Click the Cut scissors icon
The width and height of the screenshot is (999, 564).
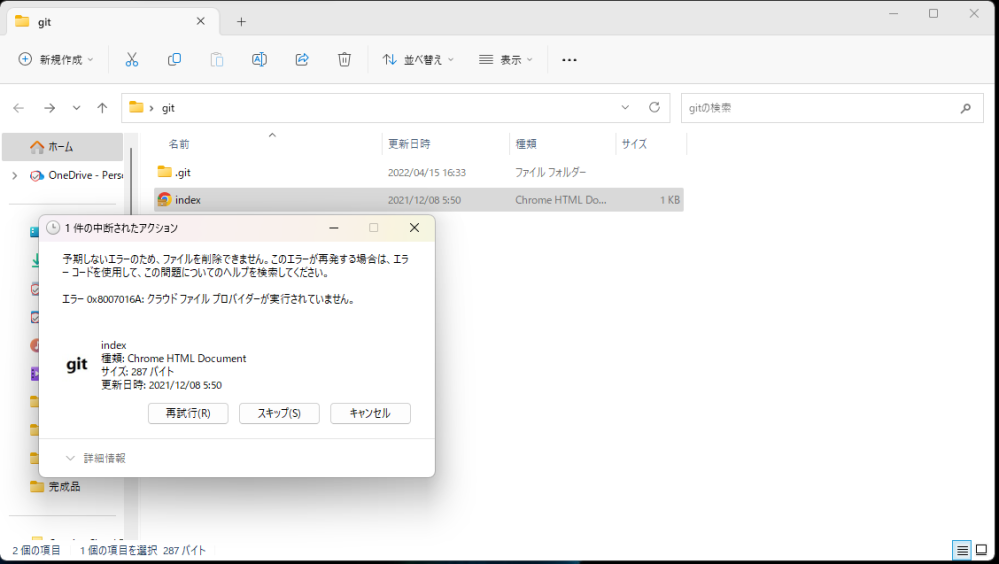(x=131, y=60)
